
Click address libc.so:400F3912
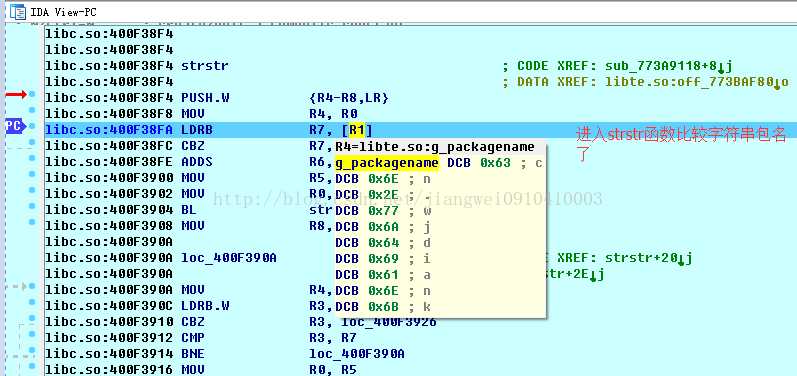(x=109, y=338)
